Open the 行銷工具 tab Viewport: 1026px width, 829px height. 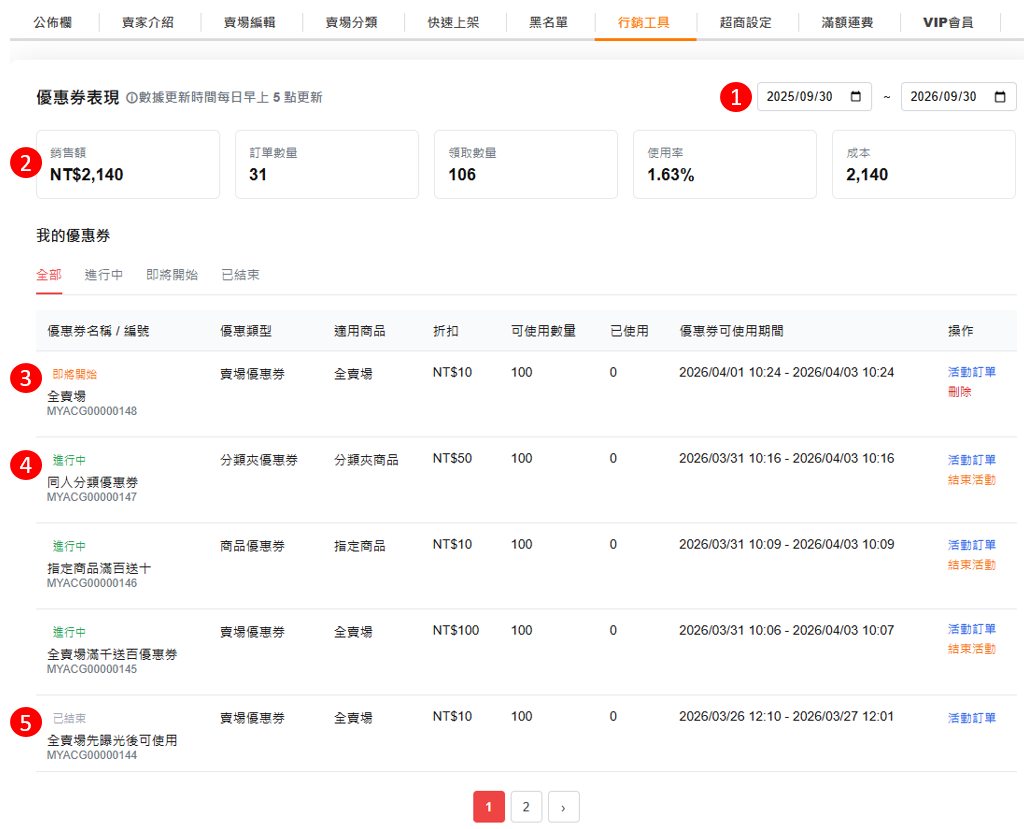644,22
